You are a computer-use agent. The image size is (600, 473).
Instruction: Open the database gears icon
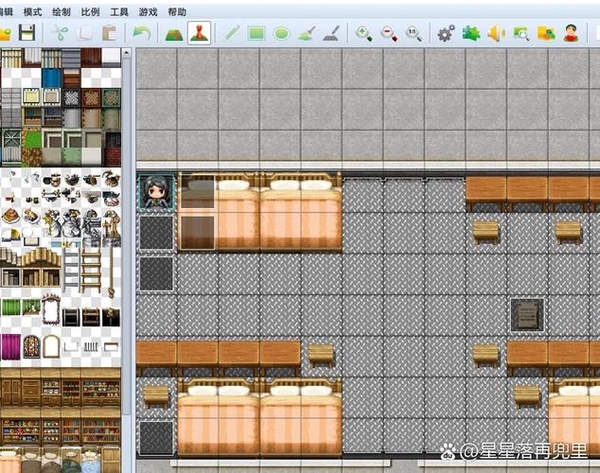[446, 33]
